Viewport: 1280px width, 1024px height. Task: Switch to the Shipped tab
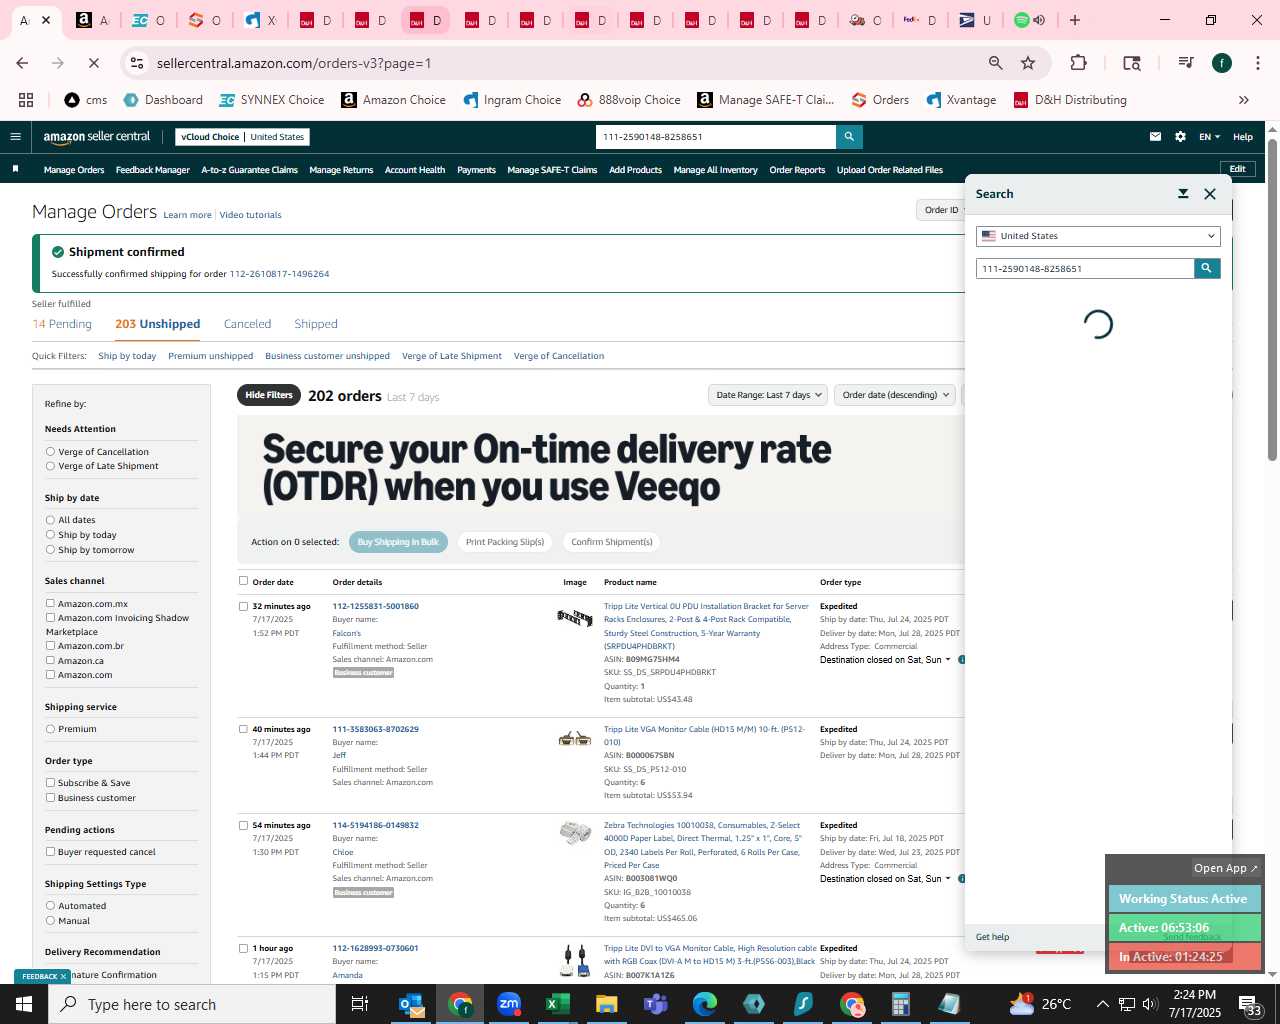point(316,324)
